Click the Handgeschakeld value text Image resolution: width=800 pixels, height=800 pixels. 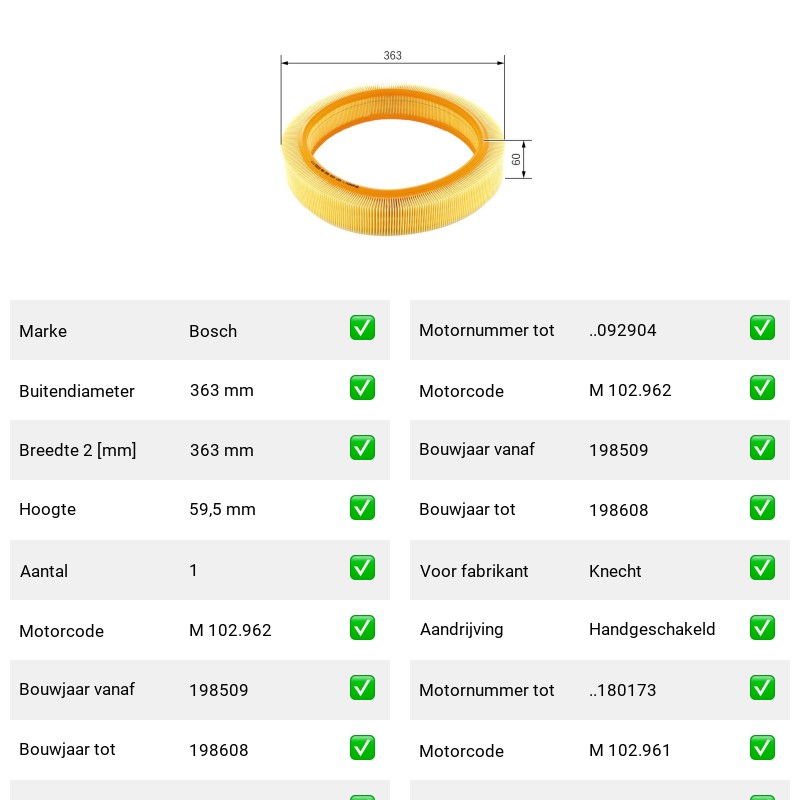pos(652,629)
